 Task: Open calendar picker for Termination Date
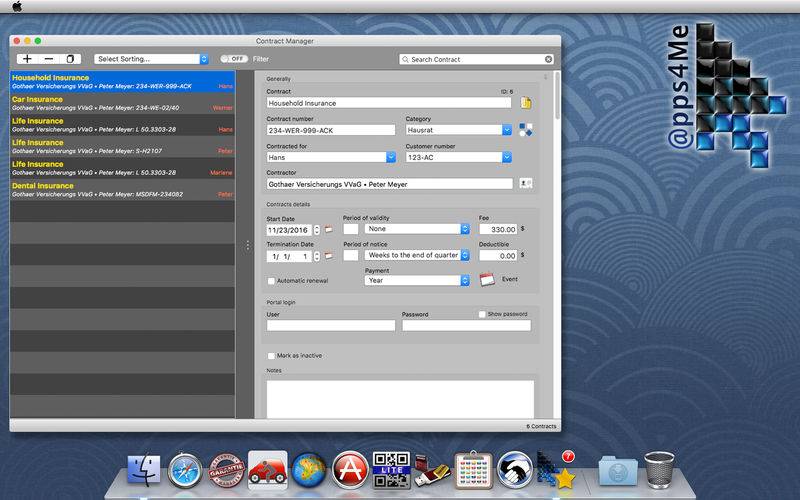click(x=329, y=256)
